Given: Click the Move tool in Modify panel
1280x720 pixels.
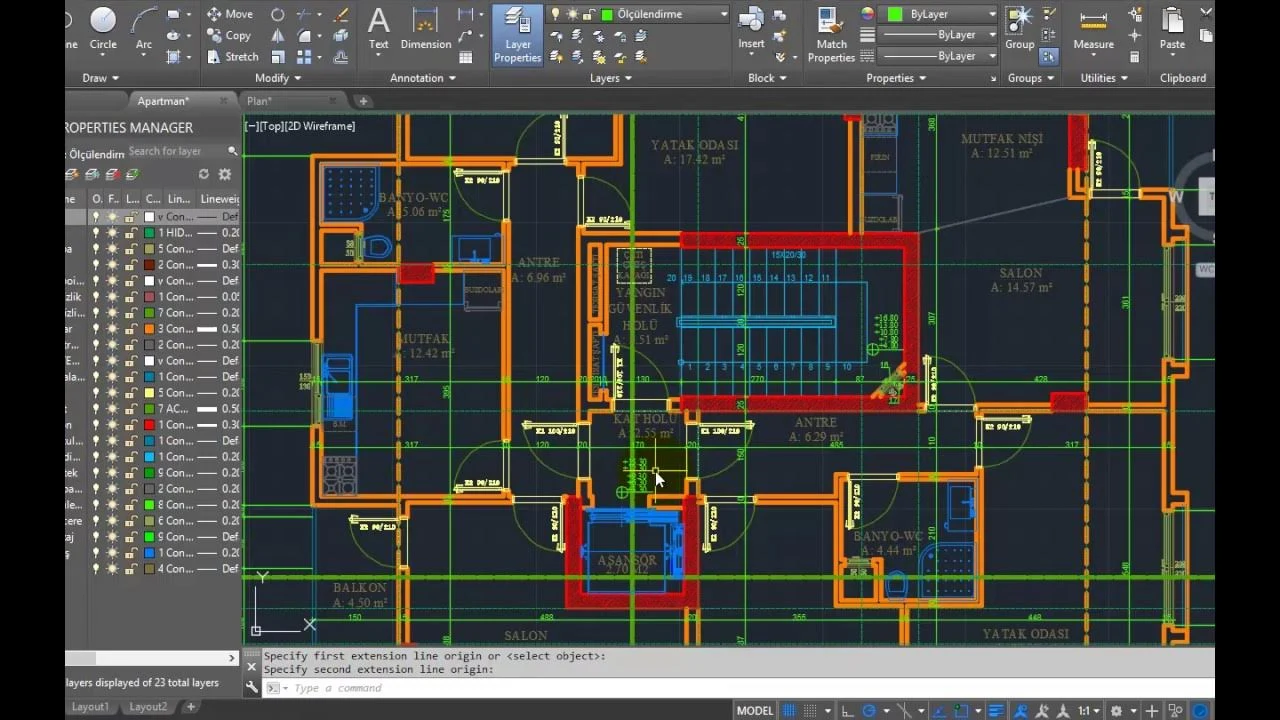Looking at the screenshot, I should (230, 14).
